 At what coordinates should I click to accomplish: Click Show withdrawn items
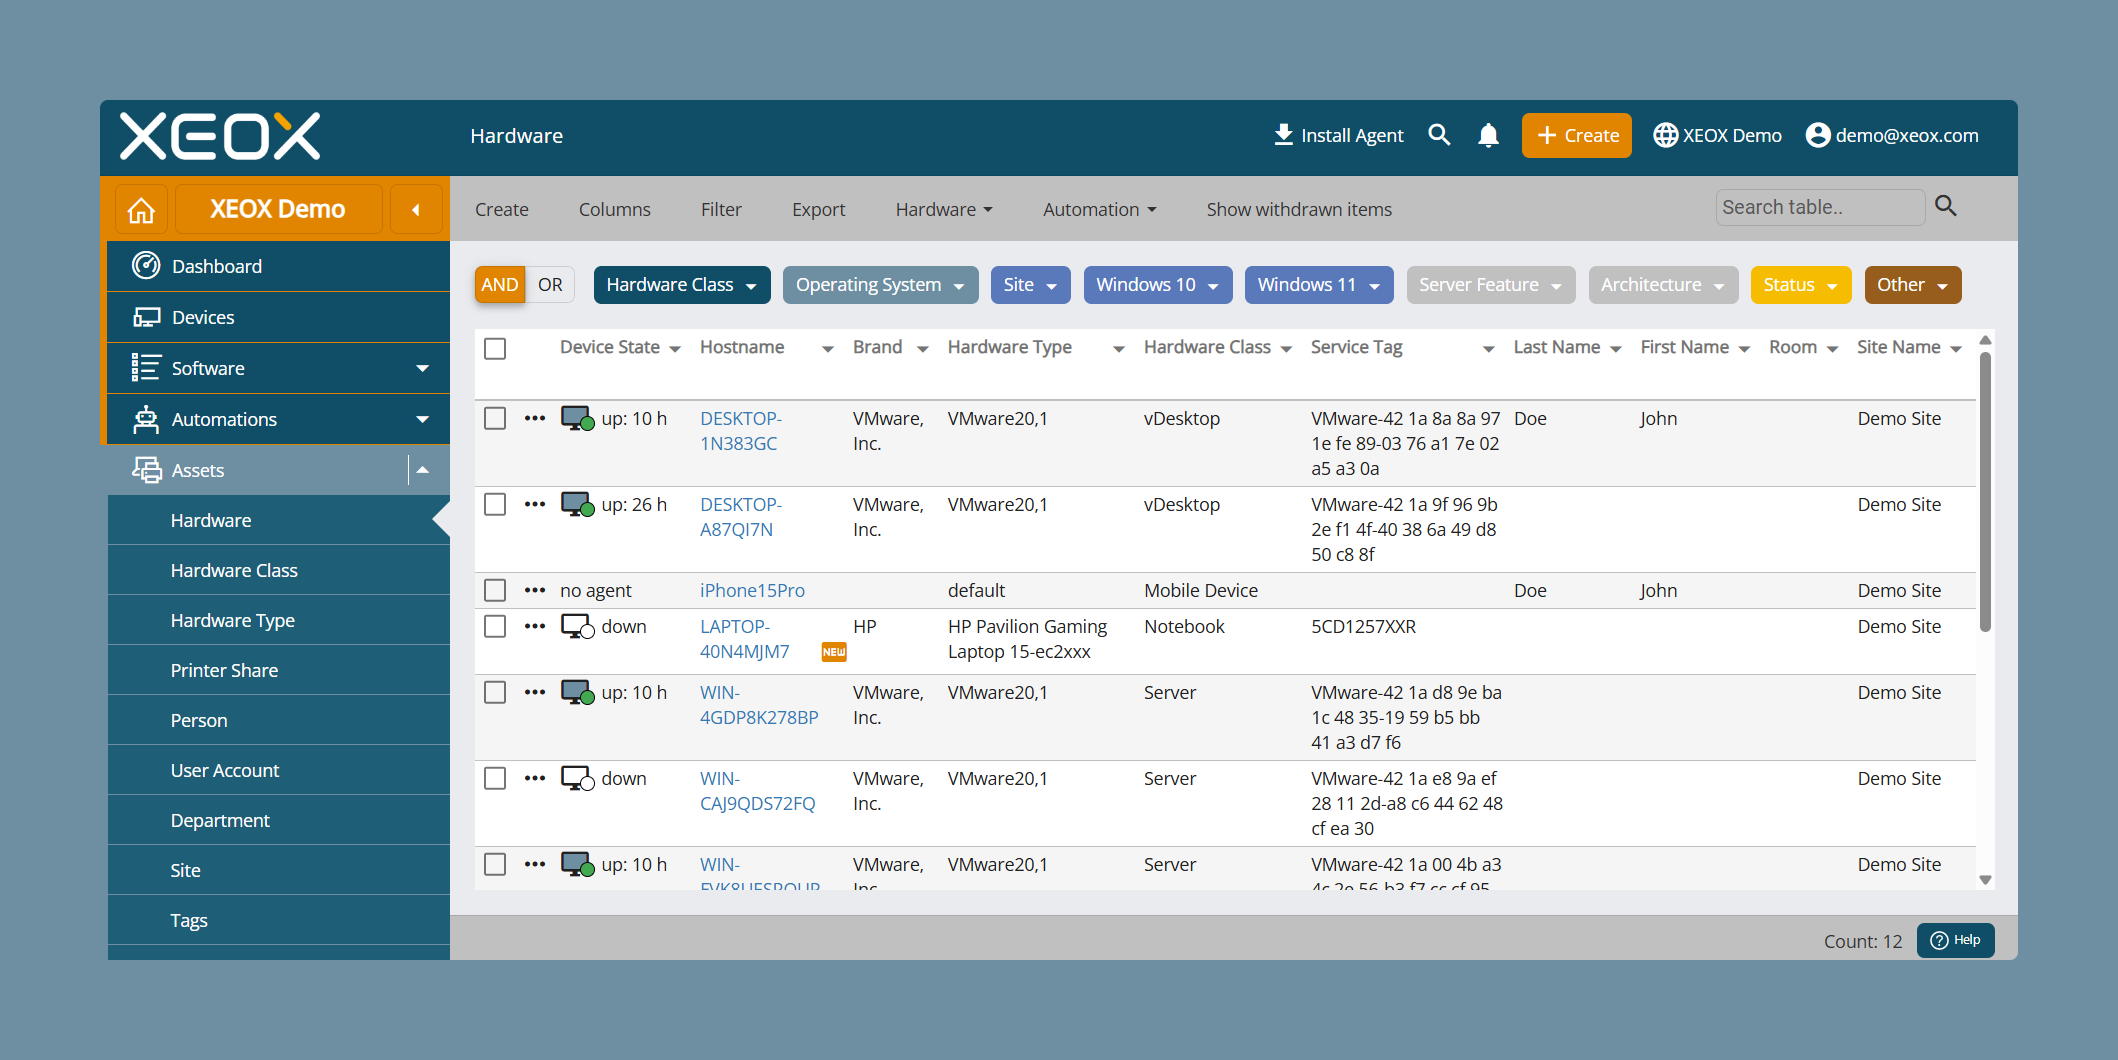(1299, 209)
